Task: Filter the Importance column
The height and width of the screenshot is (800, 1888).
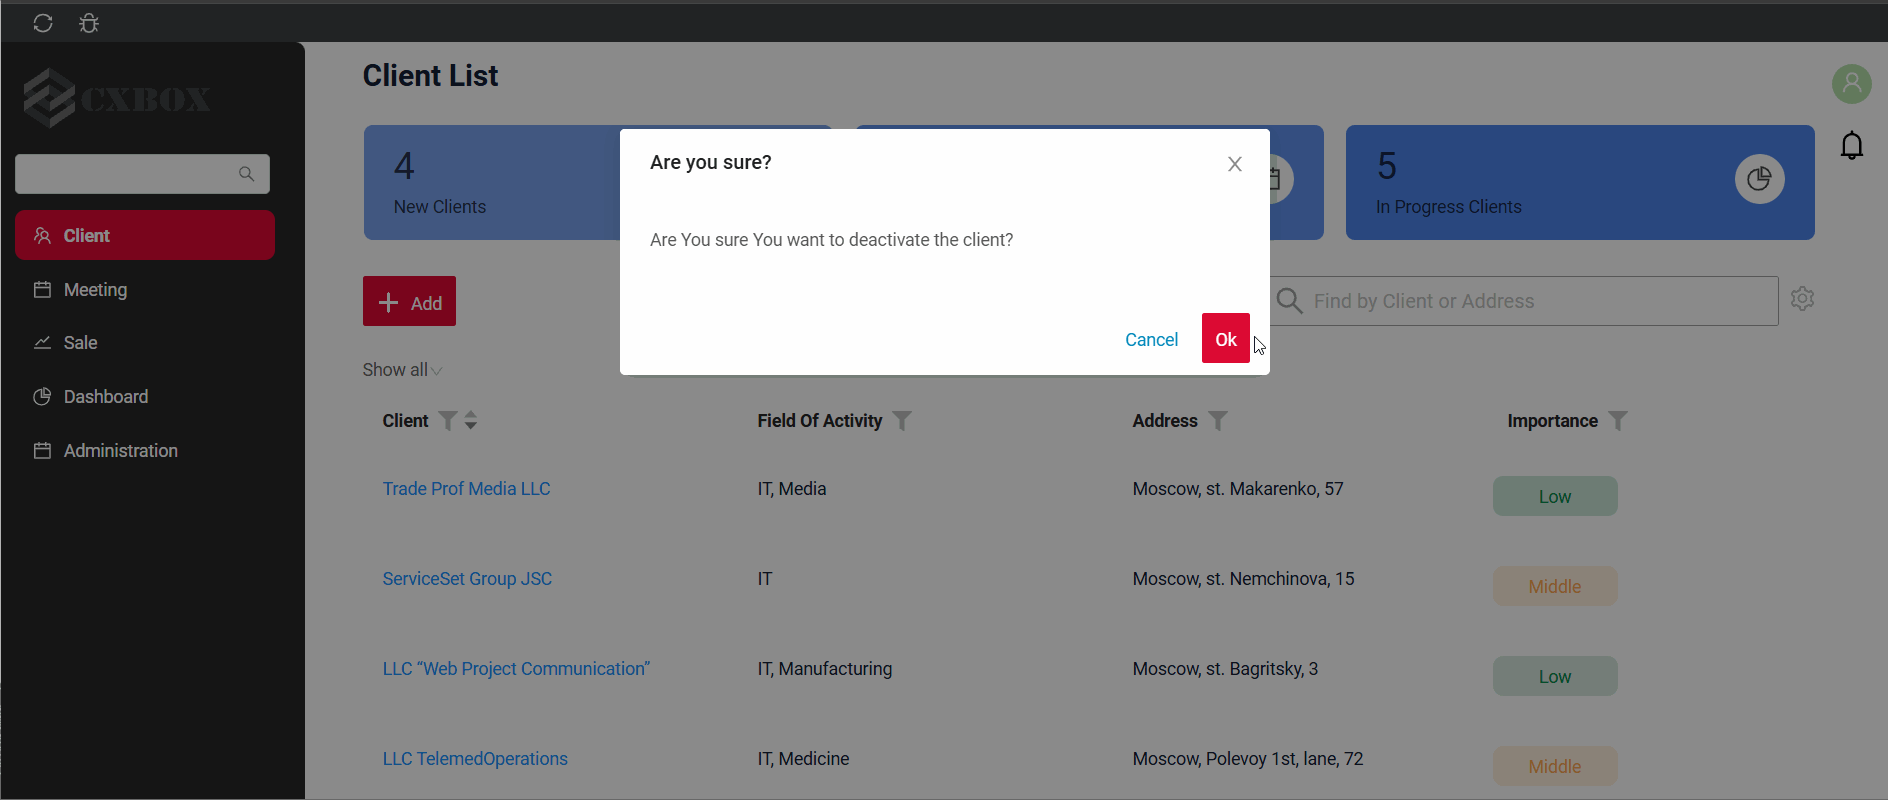Action: (x=1617, y=421)
